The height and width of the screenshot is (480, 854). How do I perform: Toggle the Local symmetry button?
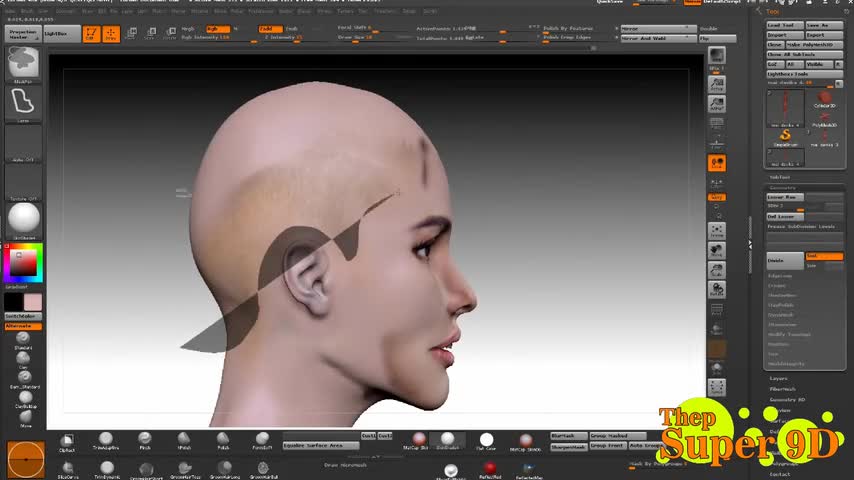(717, 162)
